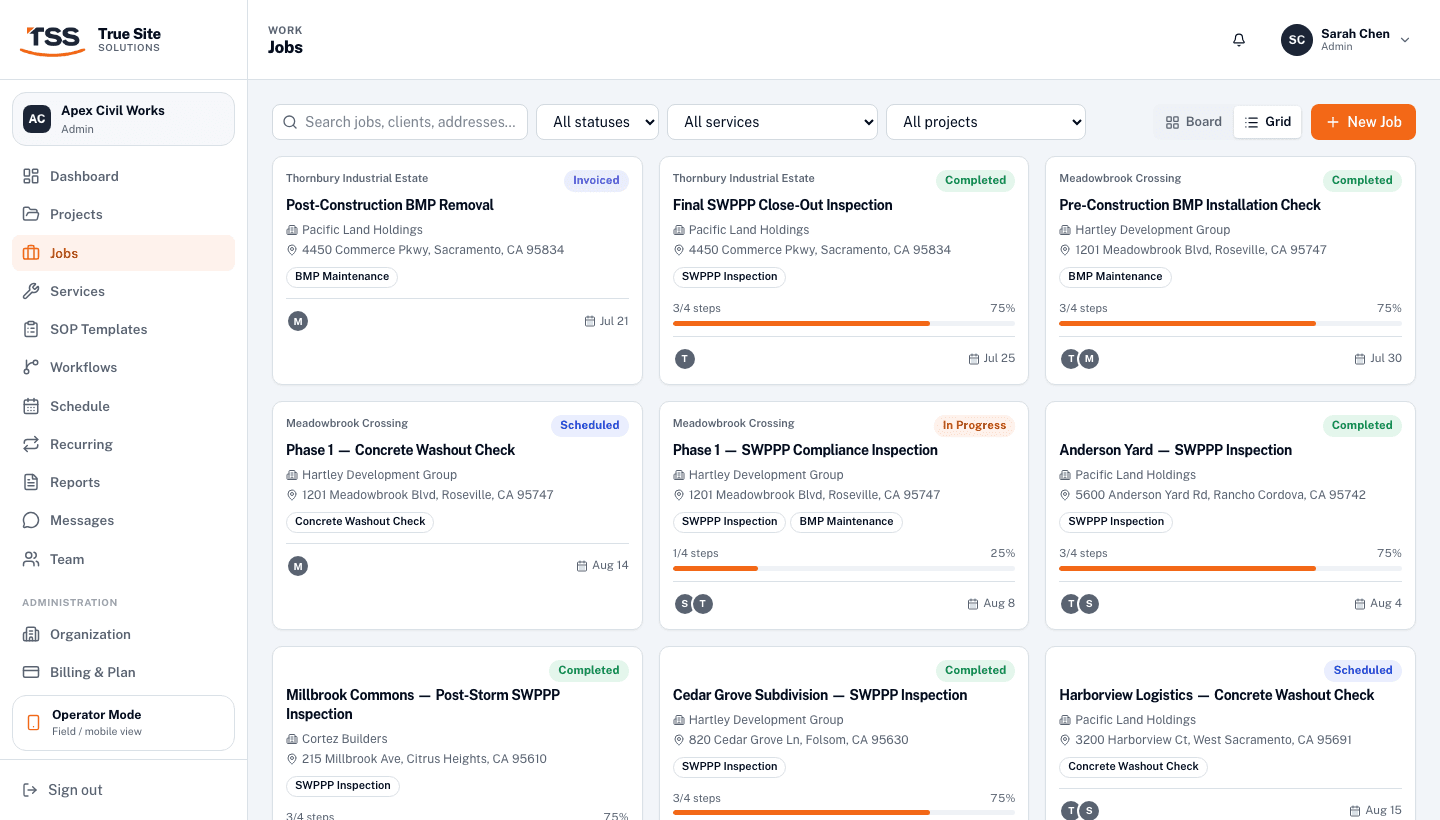
Task: Open Organization administration page
Action: (x=123, y=634)
